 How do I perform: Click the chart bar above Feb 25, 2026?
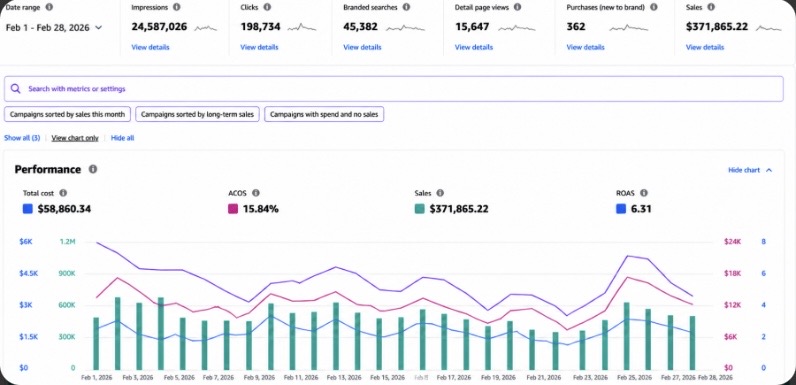626,336
